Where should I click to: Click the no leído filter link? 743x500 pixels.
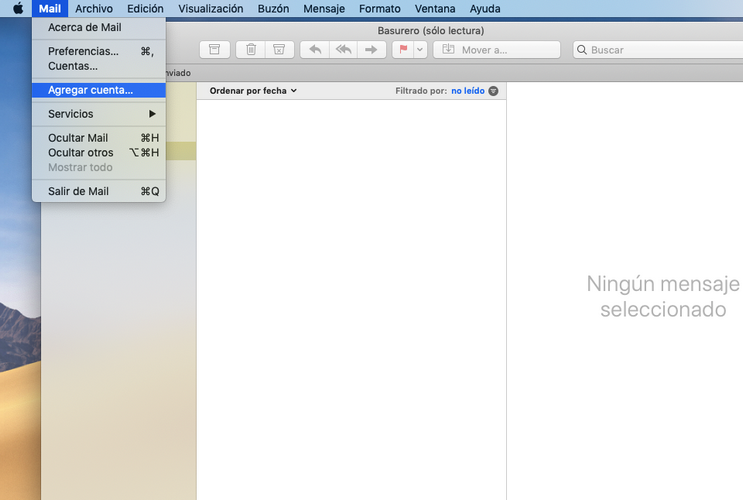click(x=468, y=91)
